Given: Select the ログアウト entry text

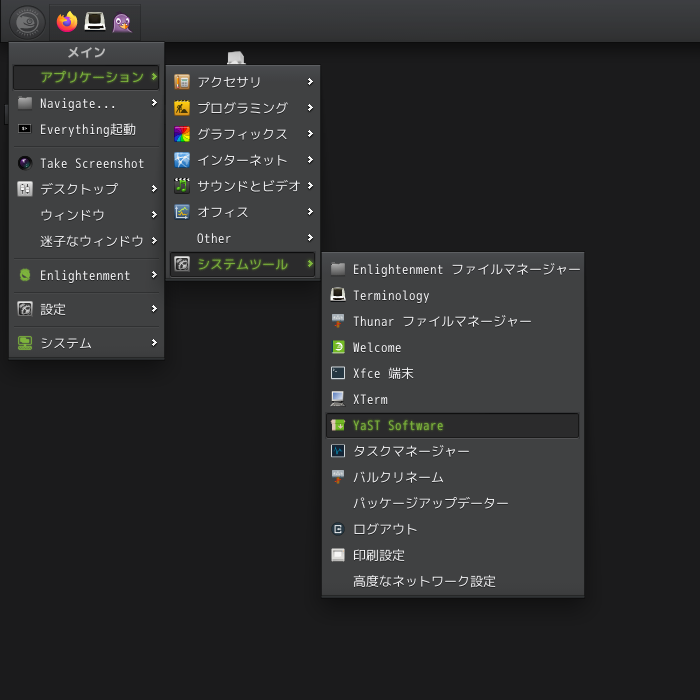Looking at the screenshot, I should click(x=385, y=529).
